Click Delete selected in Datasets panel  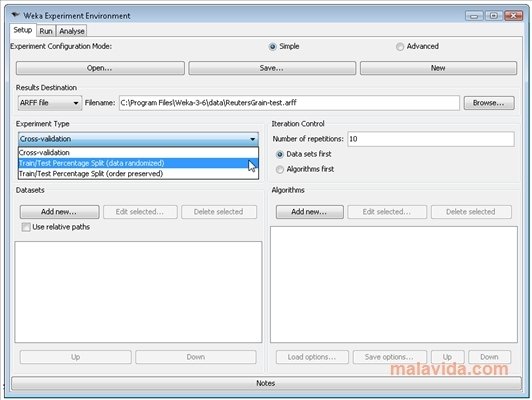coord(219,212)
